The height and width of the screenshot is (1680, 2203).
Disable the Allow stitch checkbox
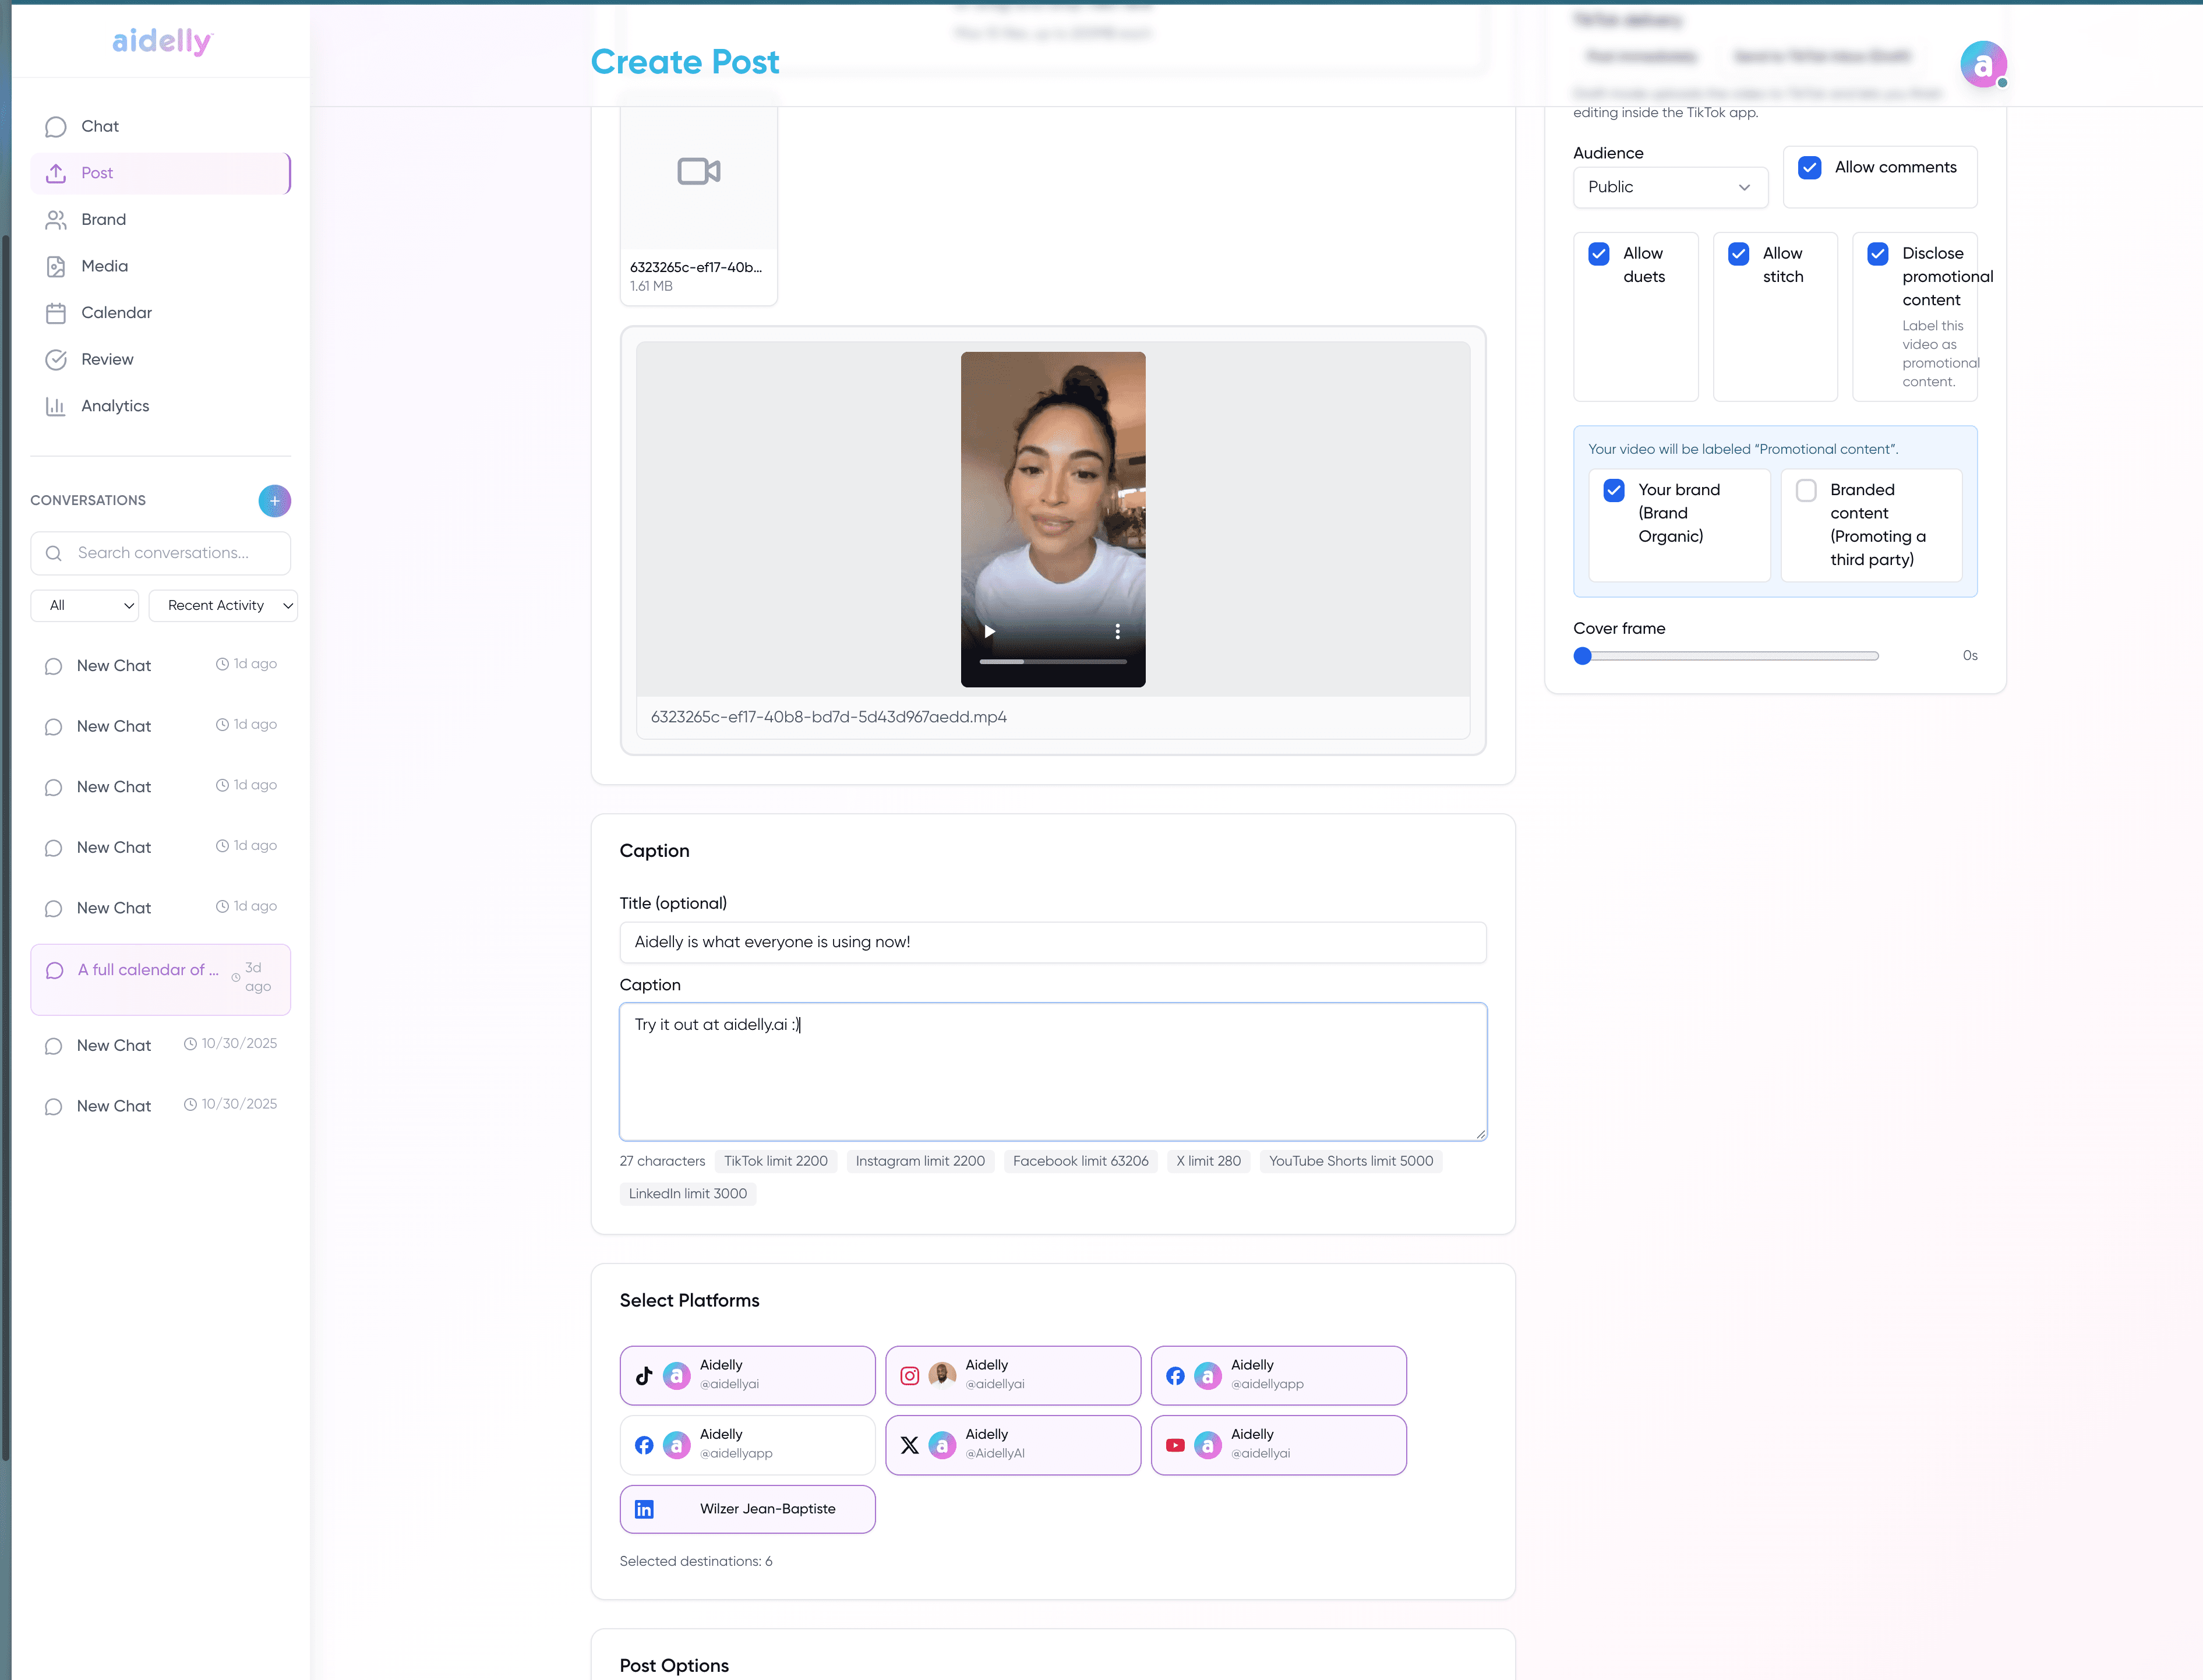(x=1739, y=254)
